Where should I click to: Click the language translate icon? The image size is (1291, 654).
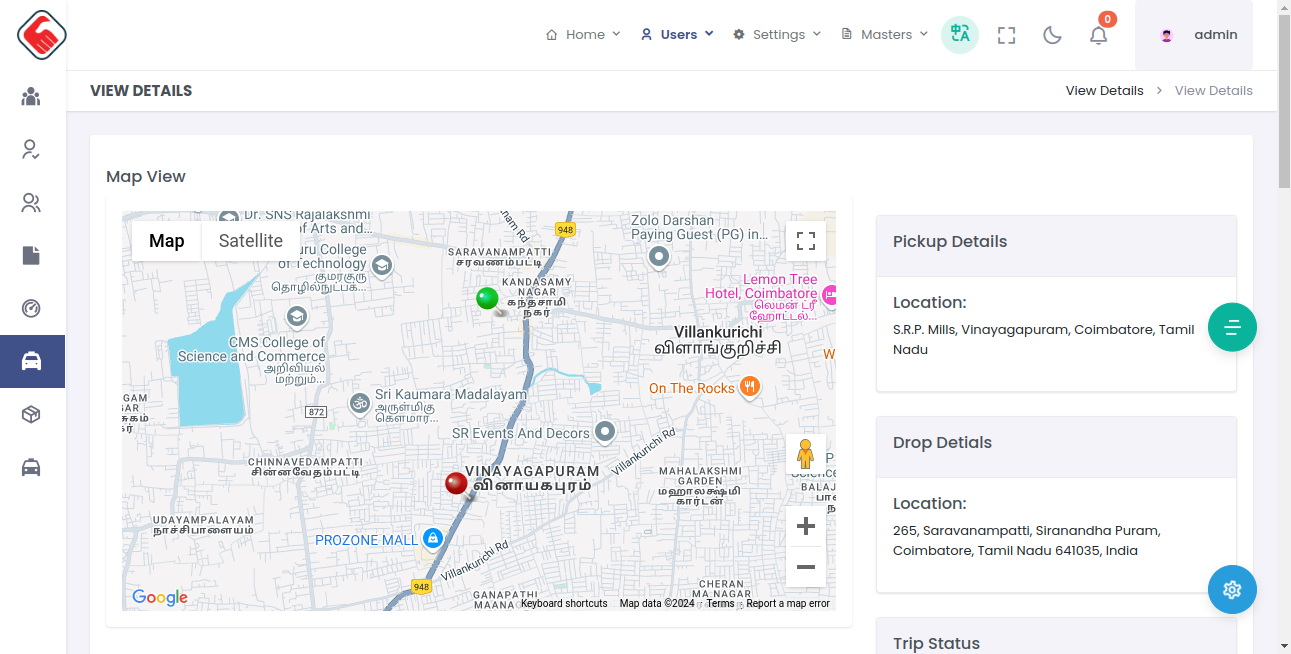pos(960,35)
